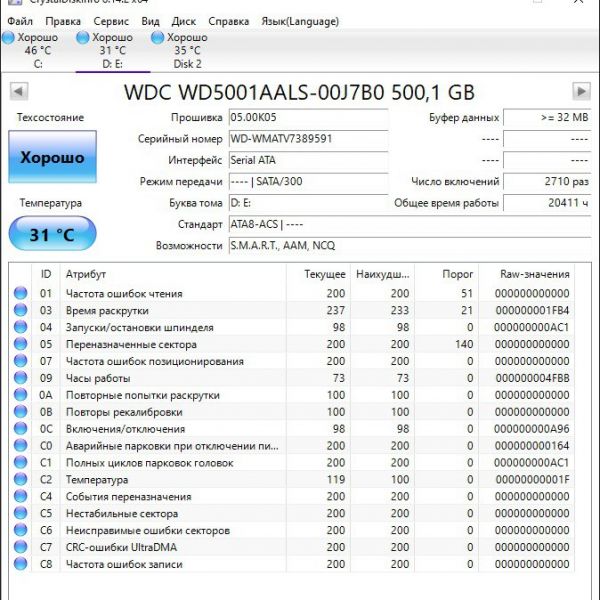Click the serial number field WD-WMATV7389591
This screenshot has height=600, width=600.
pyautogui.click(x=308, y=139)
